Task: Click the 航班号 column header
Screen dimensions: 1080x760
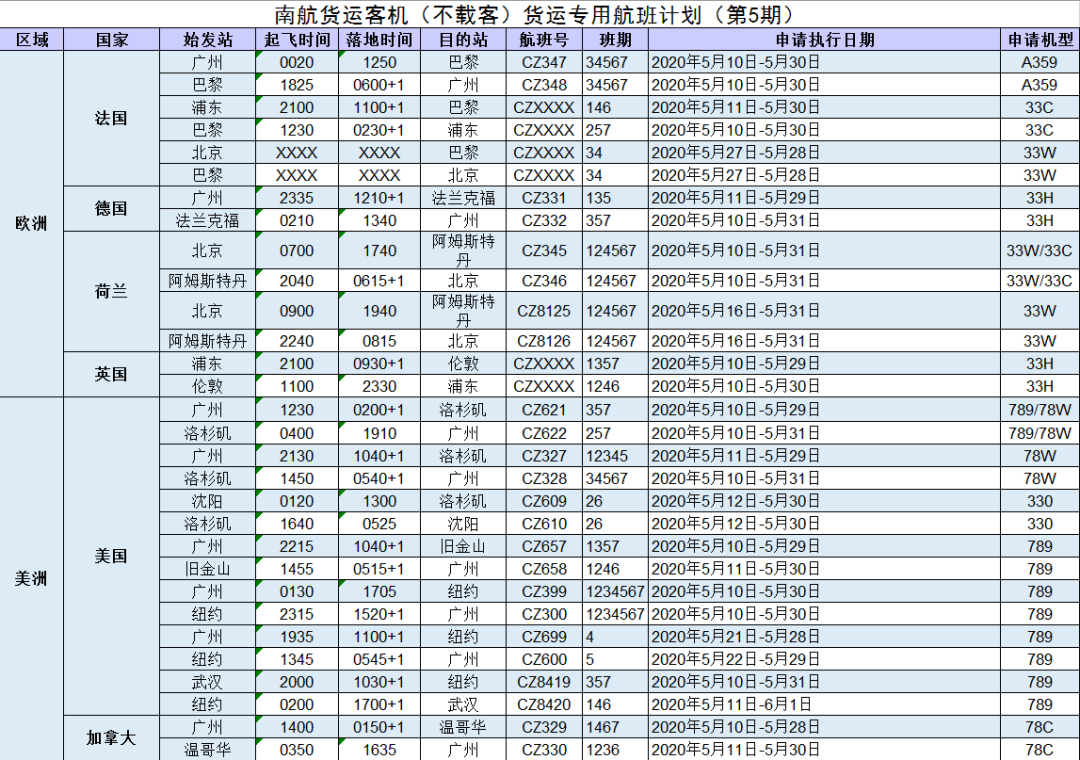Action: tap(544, 40)
